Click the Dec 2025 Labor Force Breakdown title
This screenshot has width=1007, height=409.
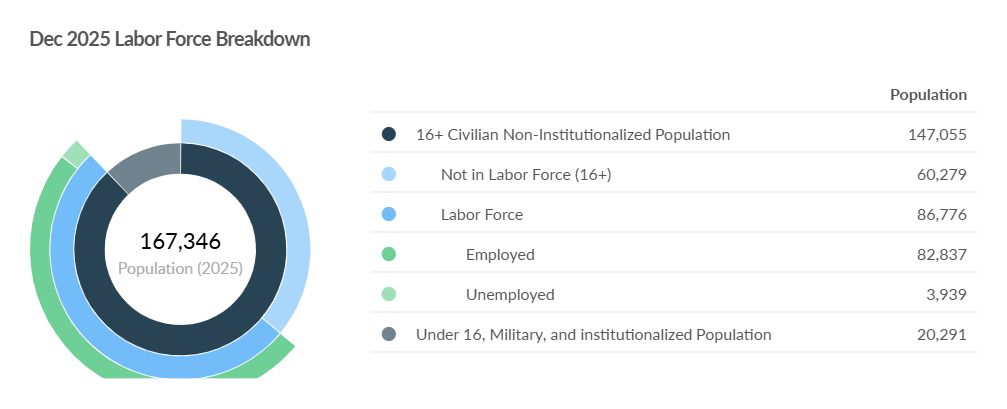[170, 39]
